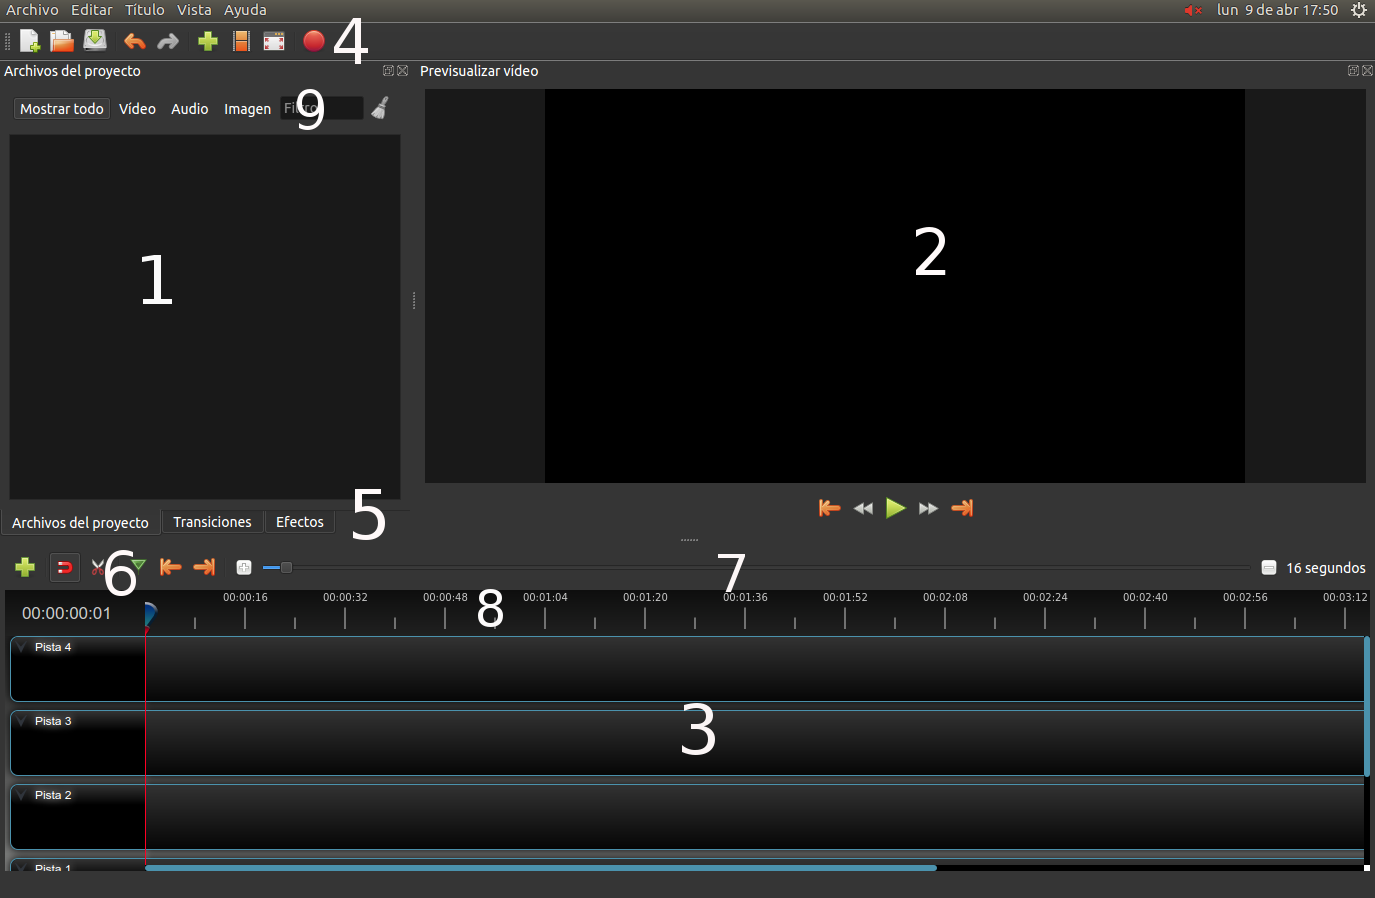This screenshot has height=898, width=1375.
Task: Redo with the gray arrow icon
Action: [168, 41]
